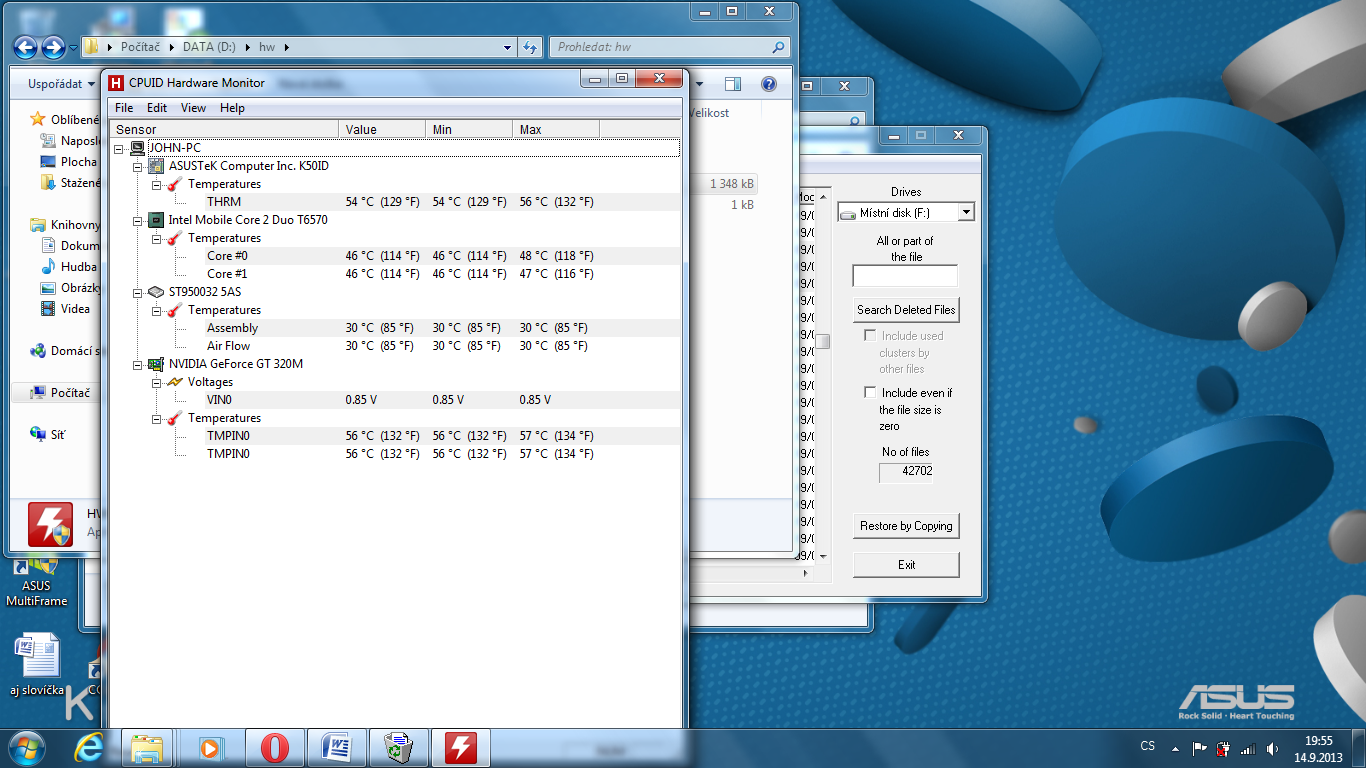Open Plocha in Explorer sidebar

coord(68,162)
